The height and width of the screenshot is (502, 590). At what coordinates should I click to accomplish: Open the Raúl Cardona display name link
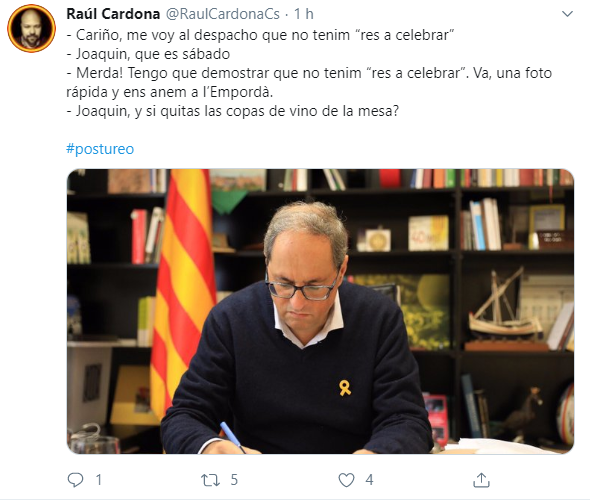pos(113,14)
